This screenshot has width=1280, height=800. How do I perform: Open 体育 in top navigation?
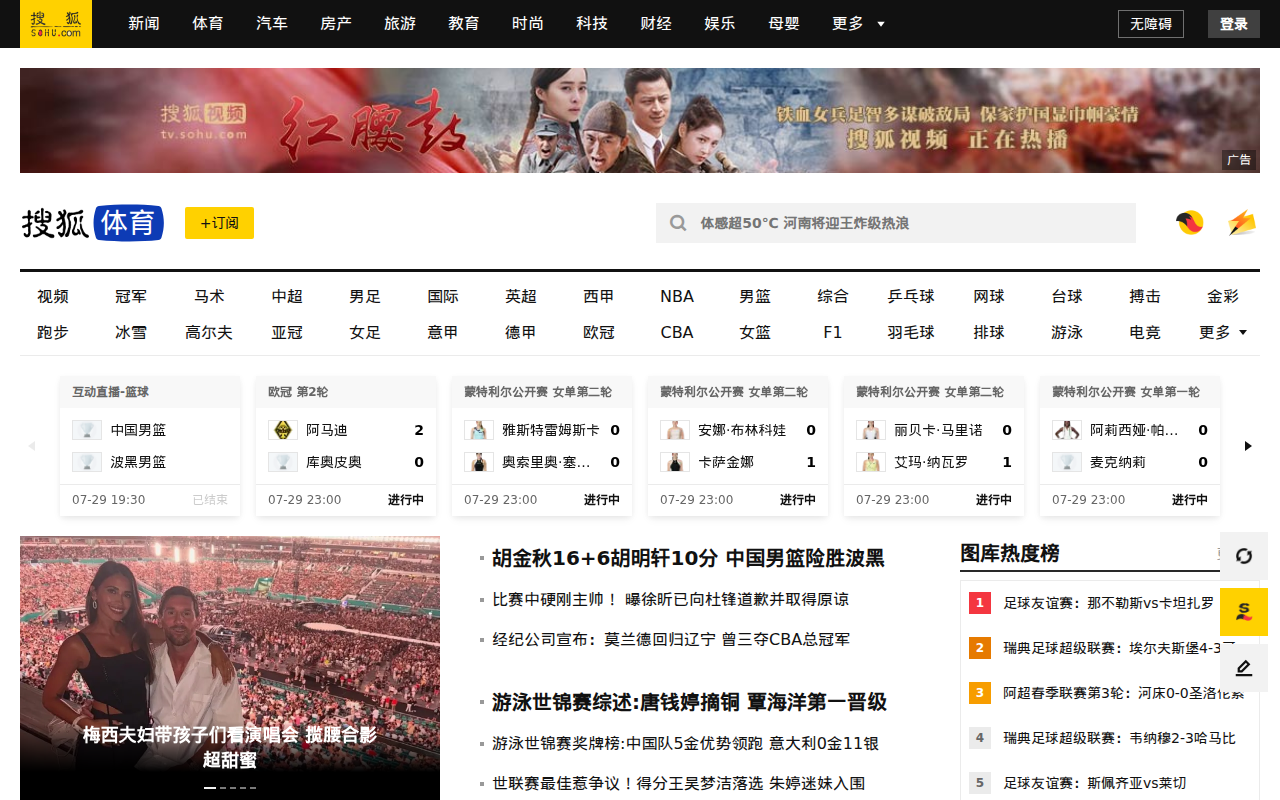[208, 24]
